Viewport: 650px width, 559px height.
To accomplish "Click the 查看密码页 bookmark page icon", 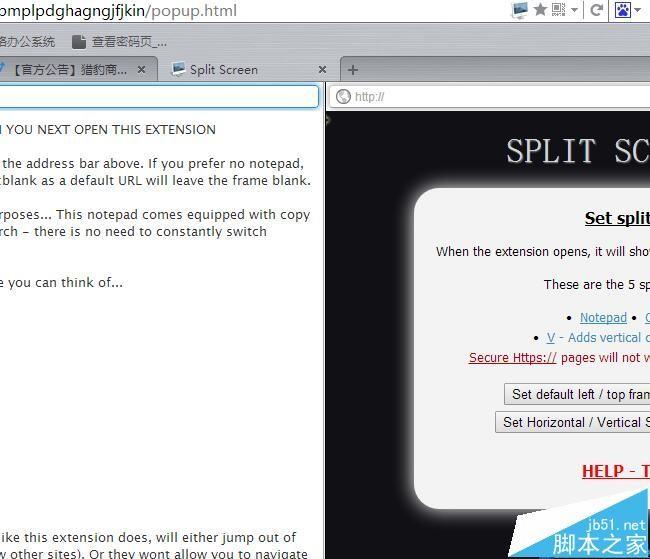I will (79, 42).
